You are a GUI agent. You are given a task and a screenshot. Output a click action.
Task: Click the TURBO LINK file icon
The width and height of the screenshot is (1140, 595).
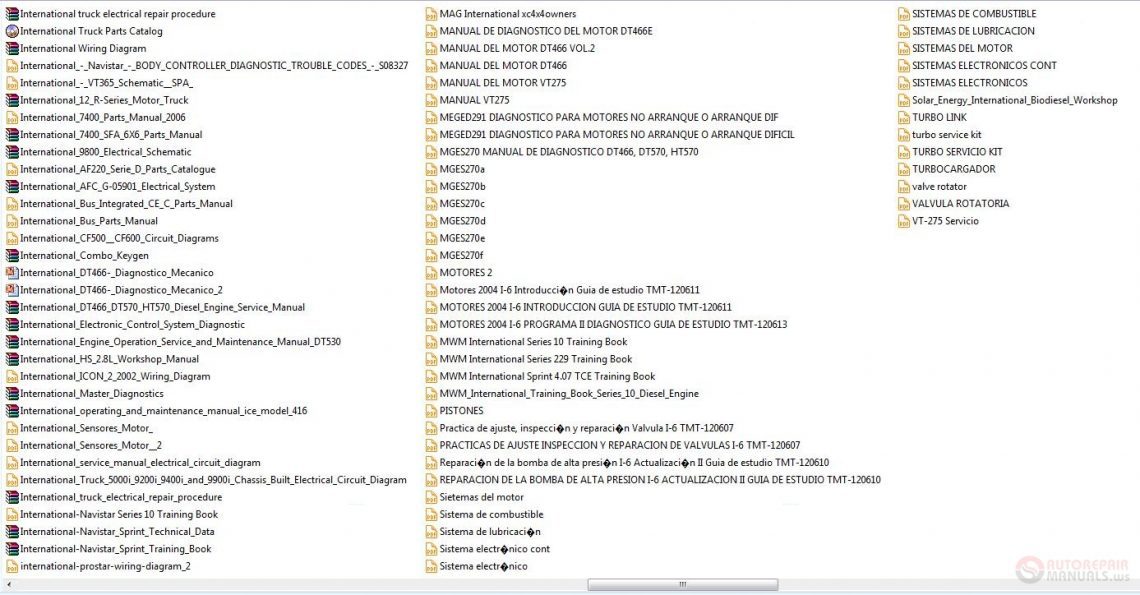point(906,117)
